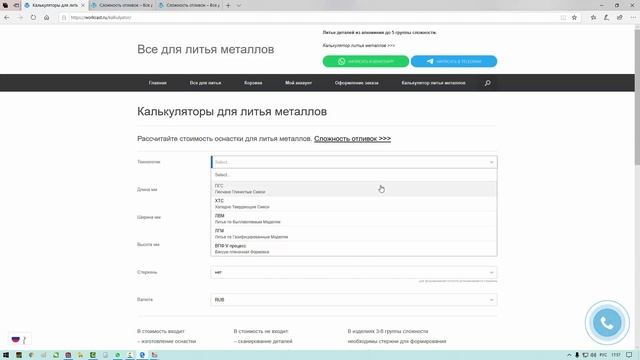Select ВПФ V-процесс option
Viewport: 640px width, 360px height.
click(354, 249)
